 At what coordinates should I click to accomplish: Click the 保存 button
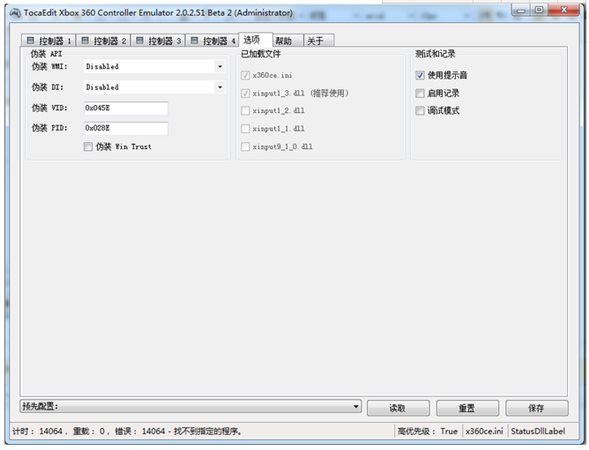(x=537, y=408)
